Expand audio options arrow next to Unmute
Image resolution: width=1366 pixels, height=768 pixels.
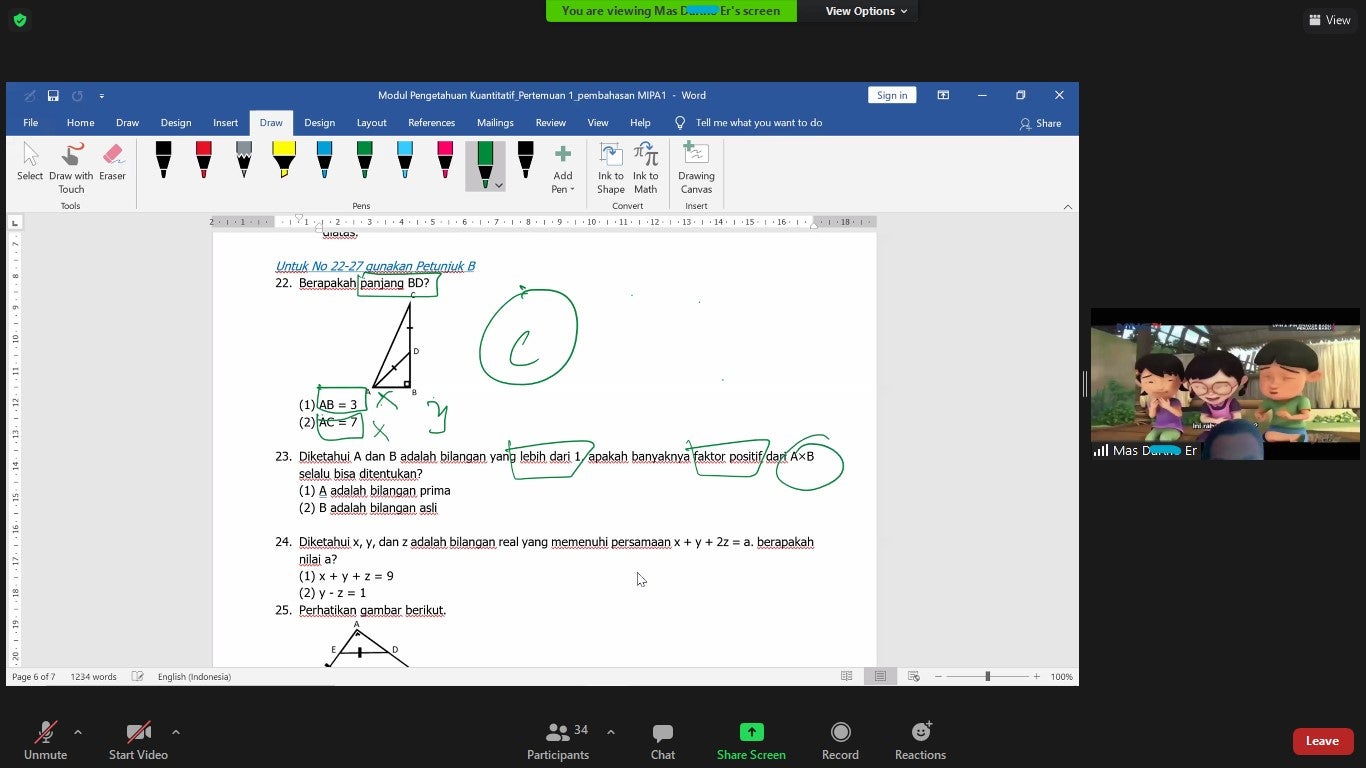(78, 732)
